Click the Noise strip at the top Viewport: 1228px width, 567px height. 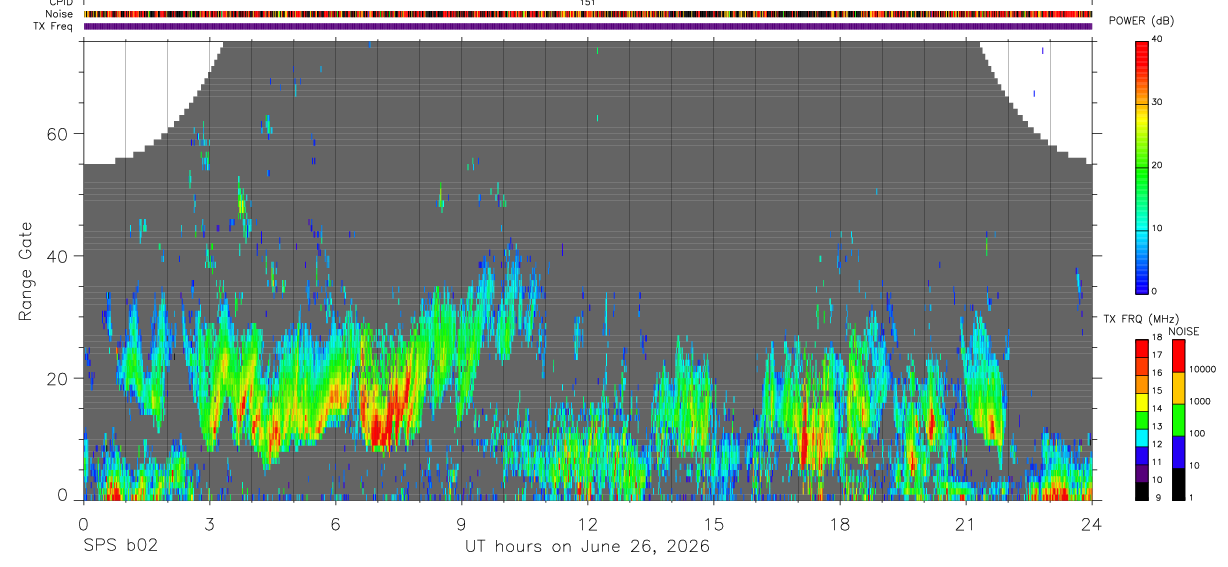pos(588,14)
